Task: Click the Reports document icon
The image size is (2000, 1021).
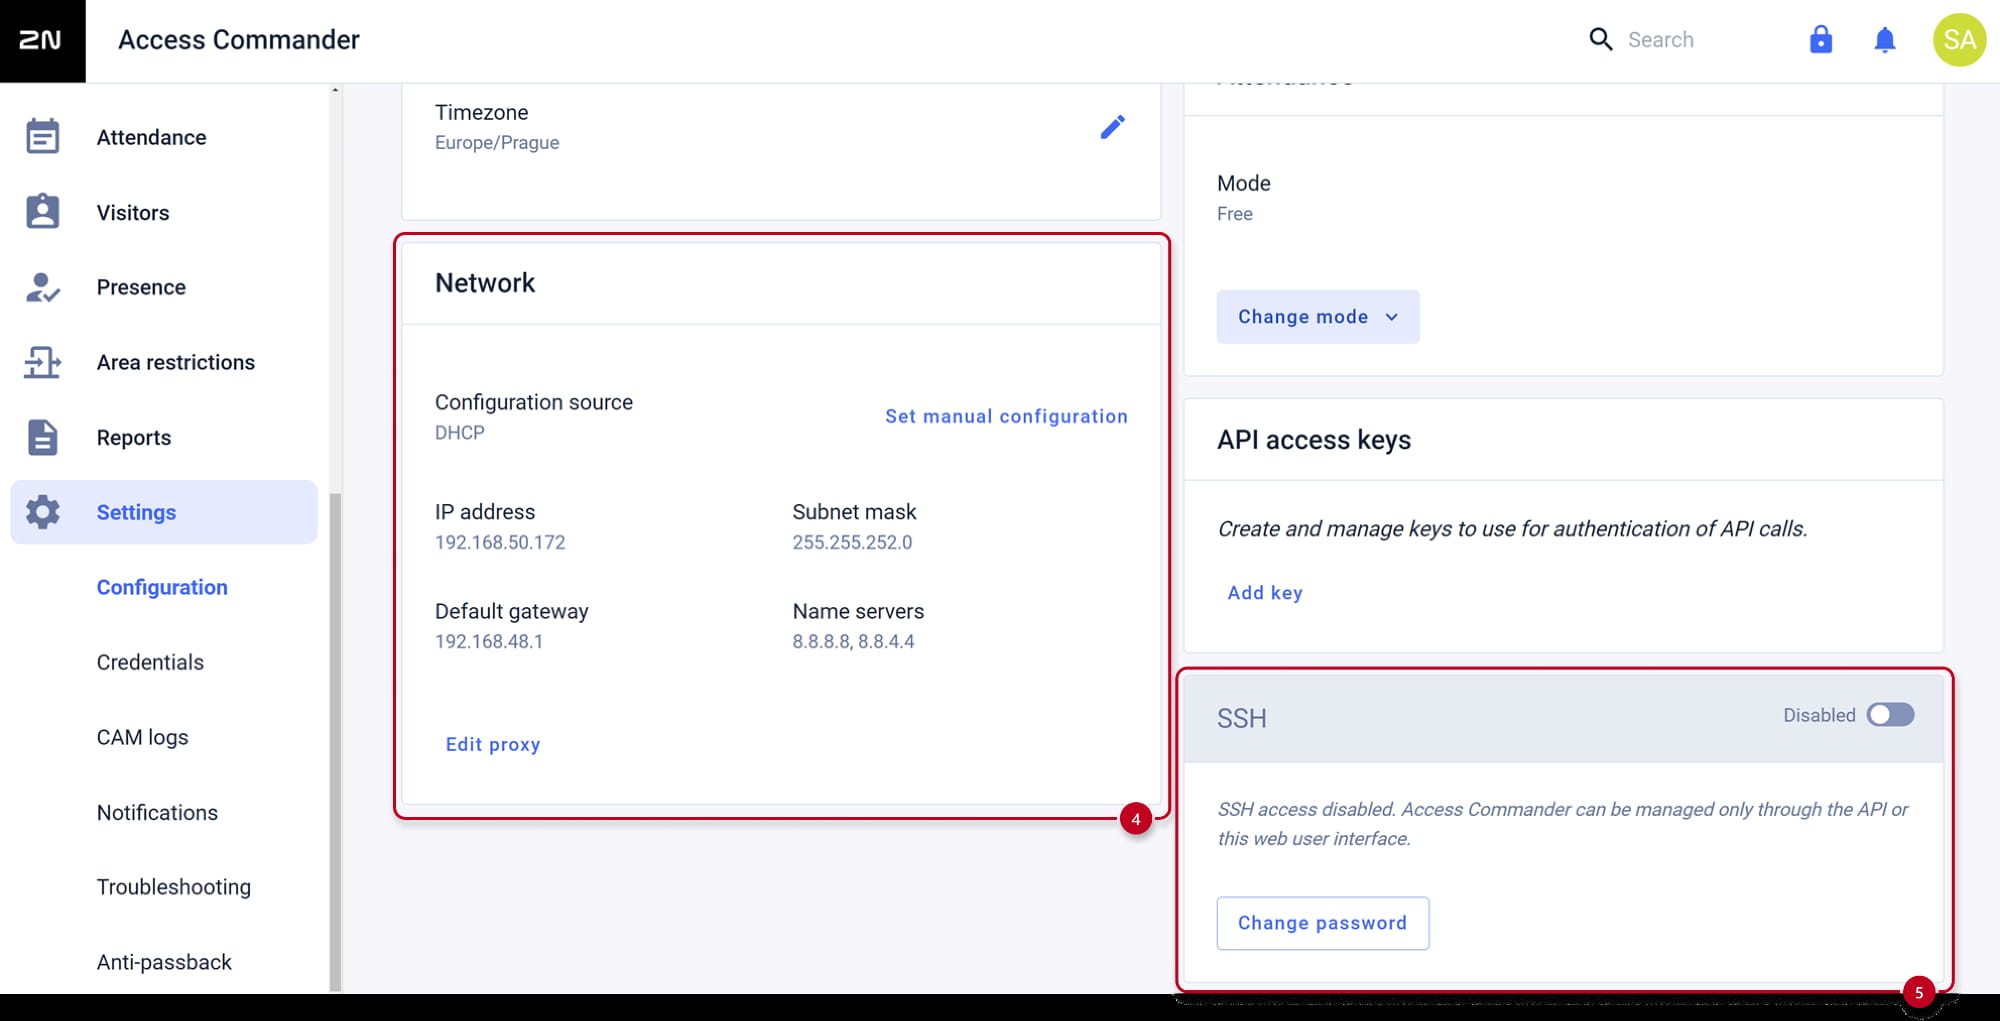Action: click(x=42, y=437)
